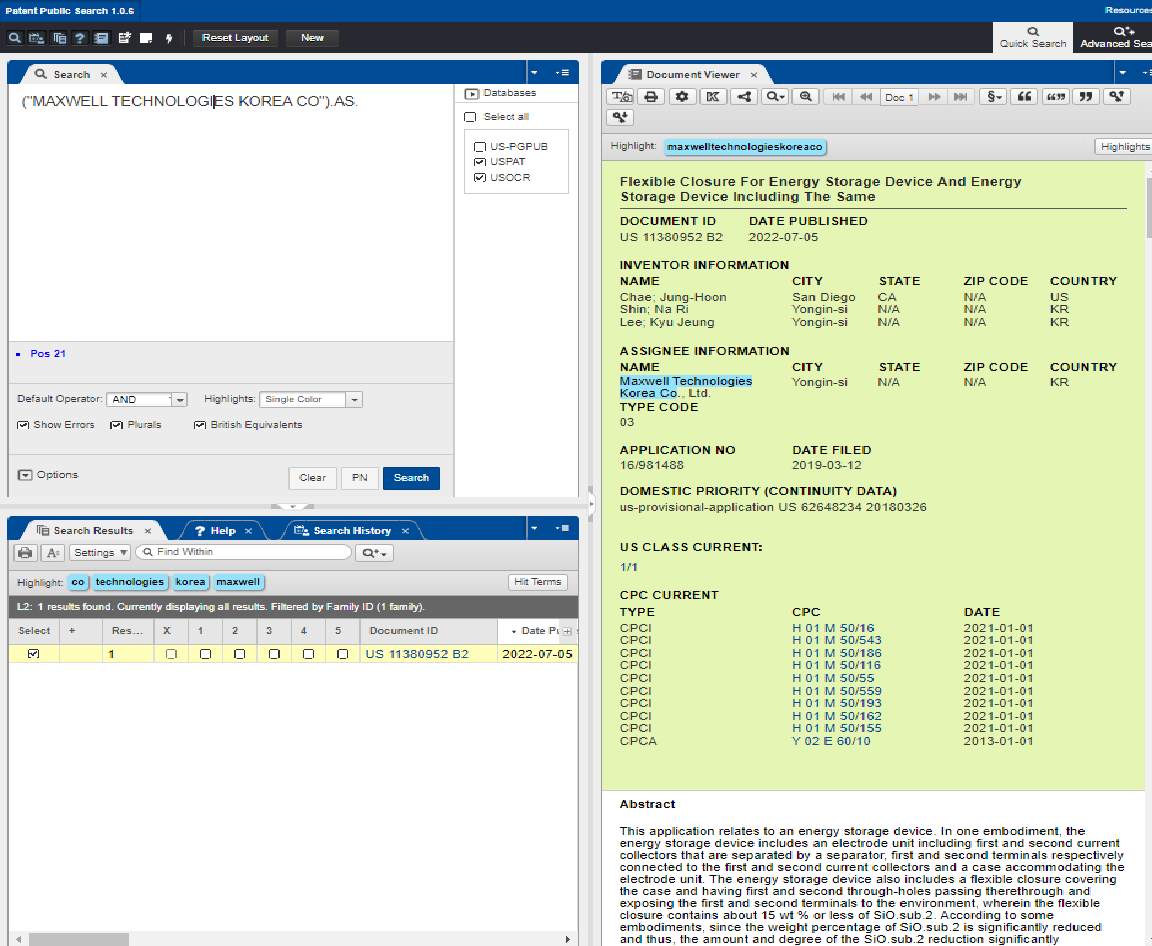Screen dimensions: 1152x946
Task: Open the Highlights Single Color dropdown
Action: (353, 400)
